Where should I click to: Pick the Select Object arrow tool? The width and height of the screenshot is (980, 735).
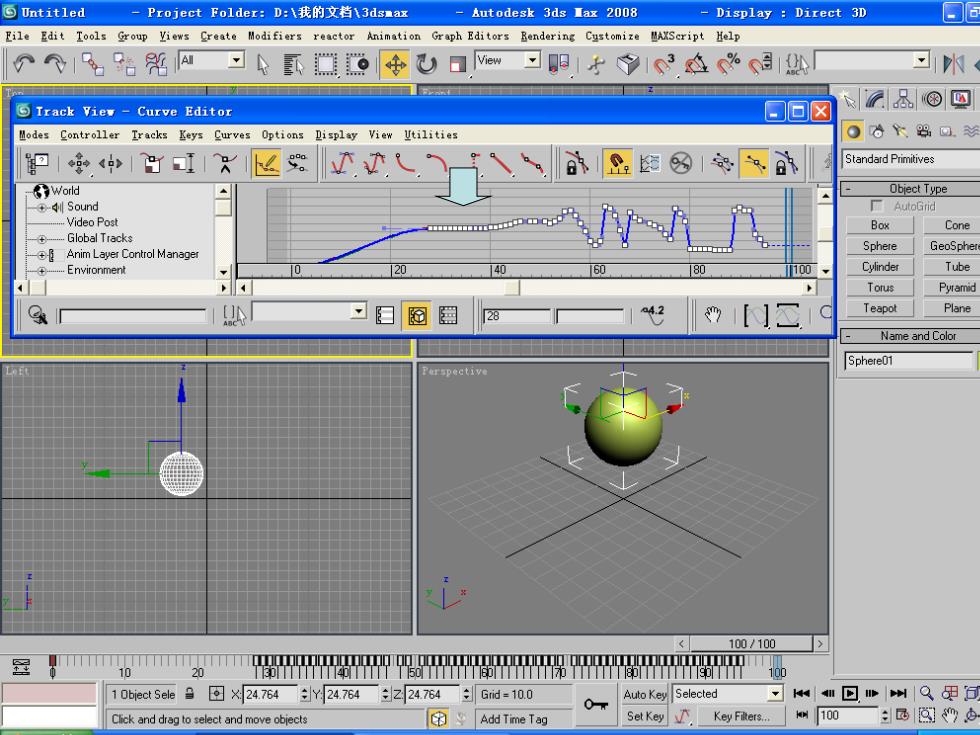tap(263, 64)
